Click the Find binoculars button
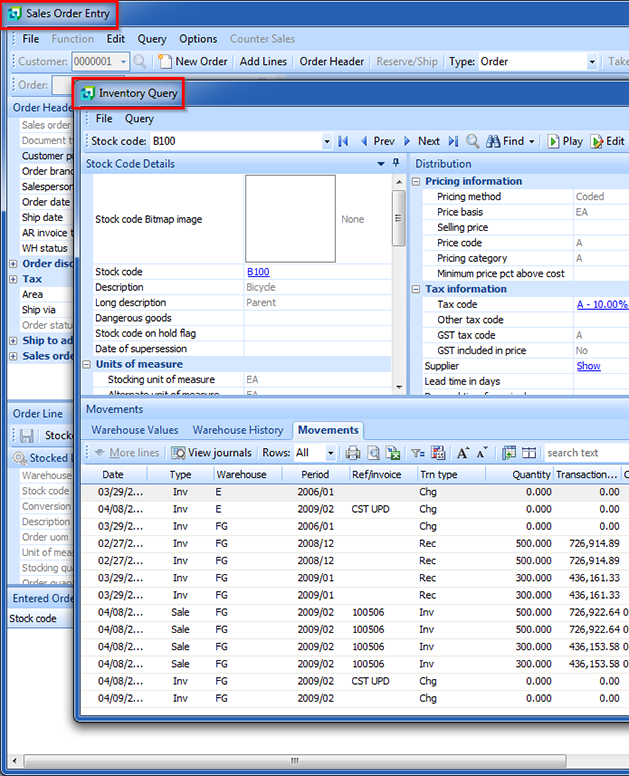 (x=505, y=142)
